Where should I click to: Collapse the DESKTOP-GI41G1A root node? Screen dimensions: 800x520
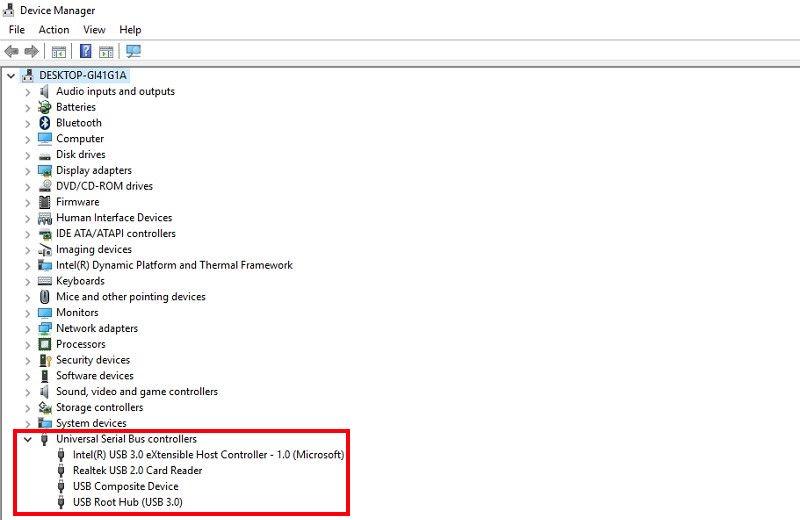tap(11, 76)
